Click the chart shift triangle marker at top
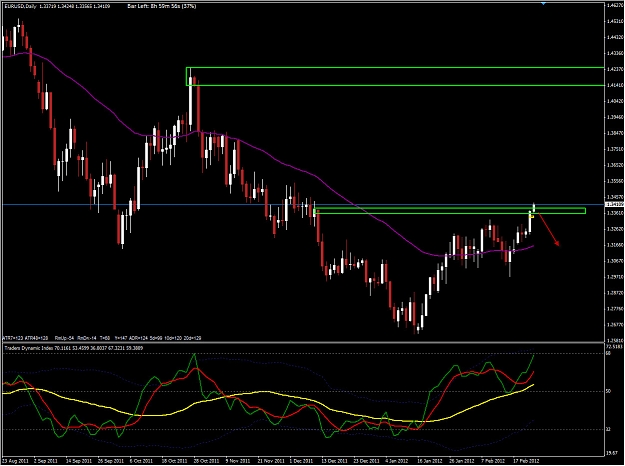 click(543, 3)
